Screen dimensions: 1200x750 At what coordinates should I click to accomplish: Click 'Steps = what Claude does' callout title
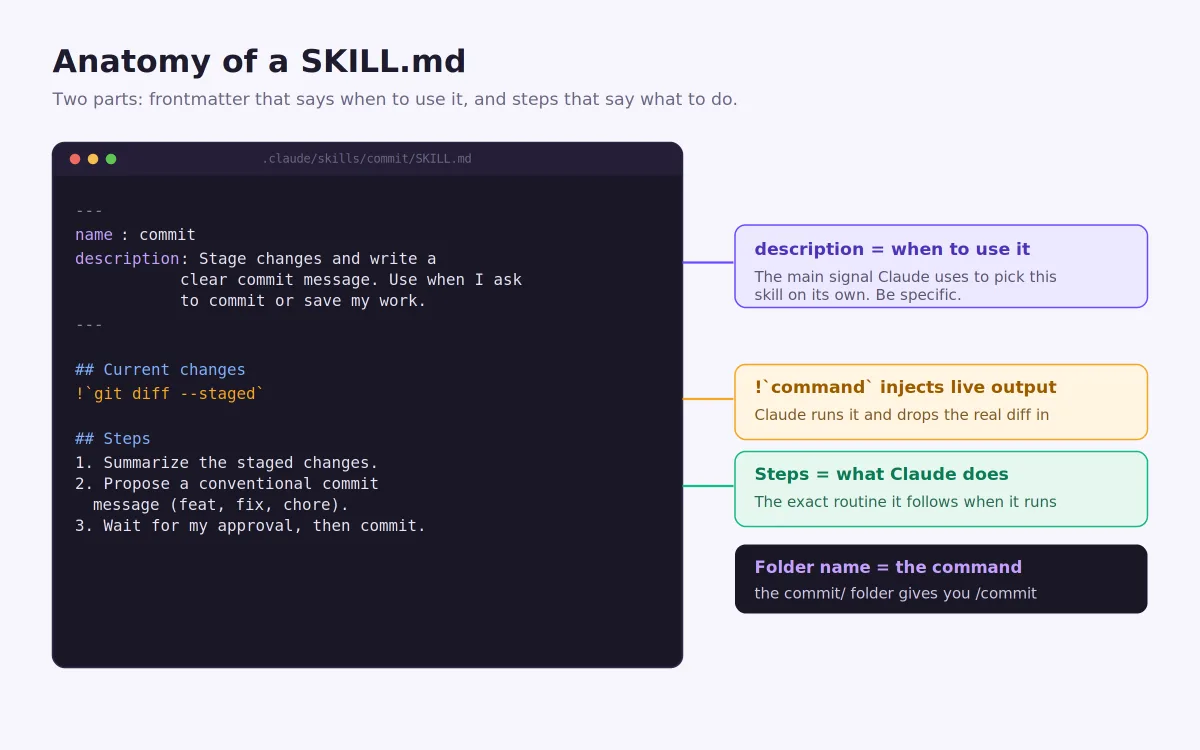[882, 475]
